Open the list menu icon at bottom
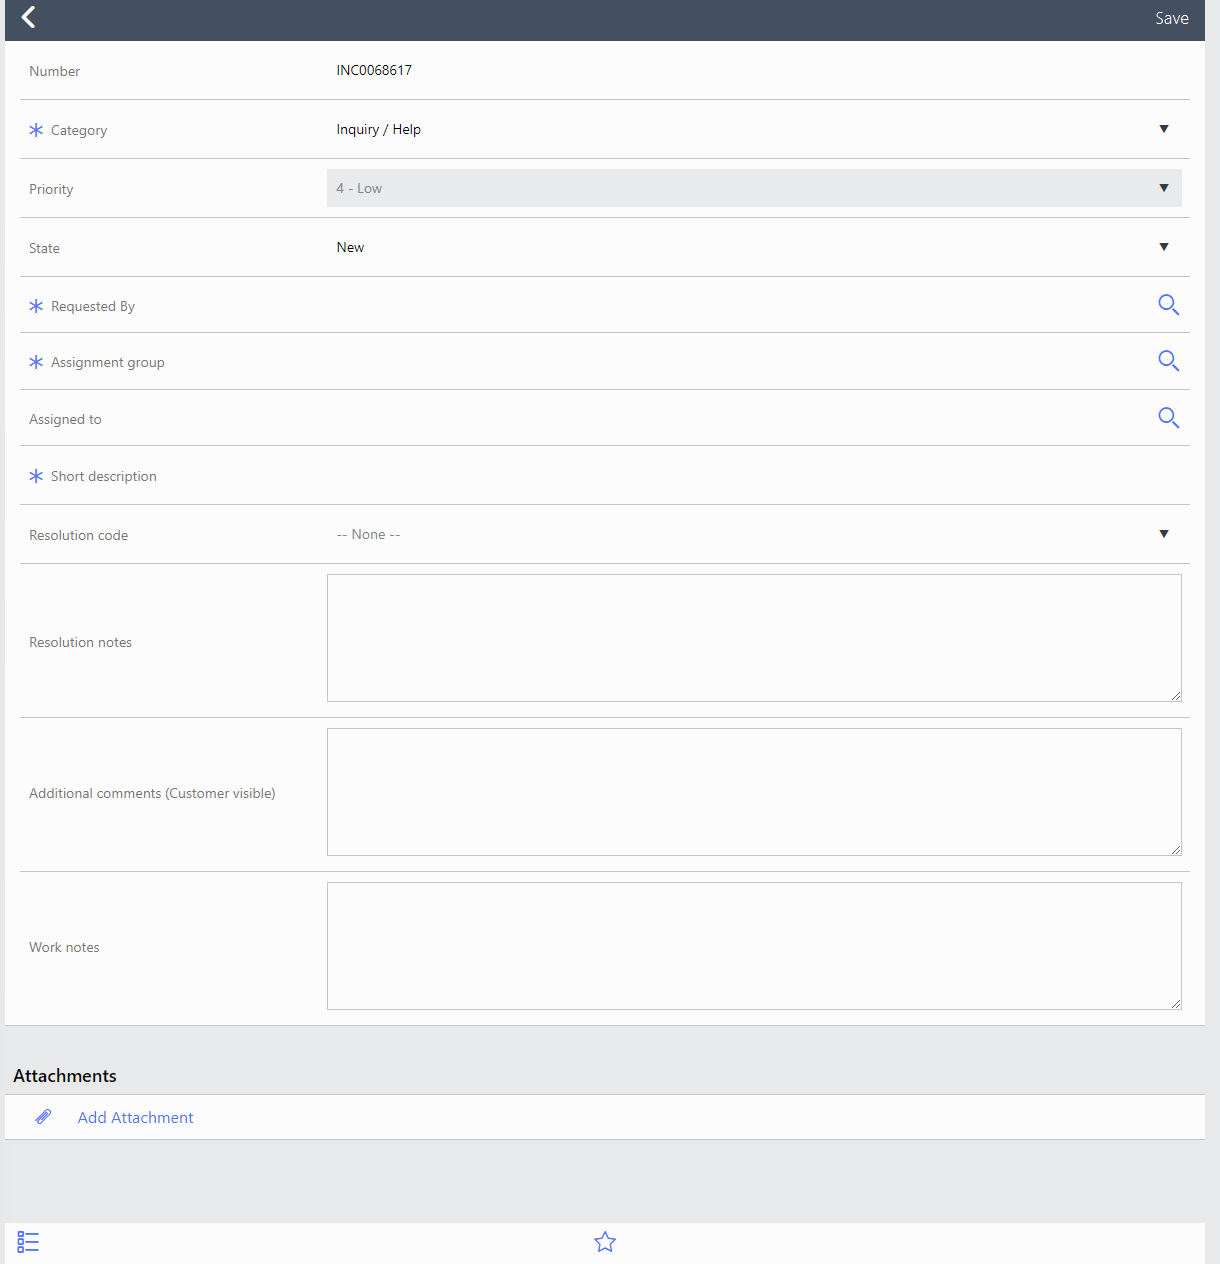This screenshot has height=1264, width=1220. click(28, 1242)
